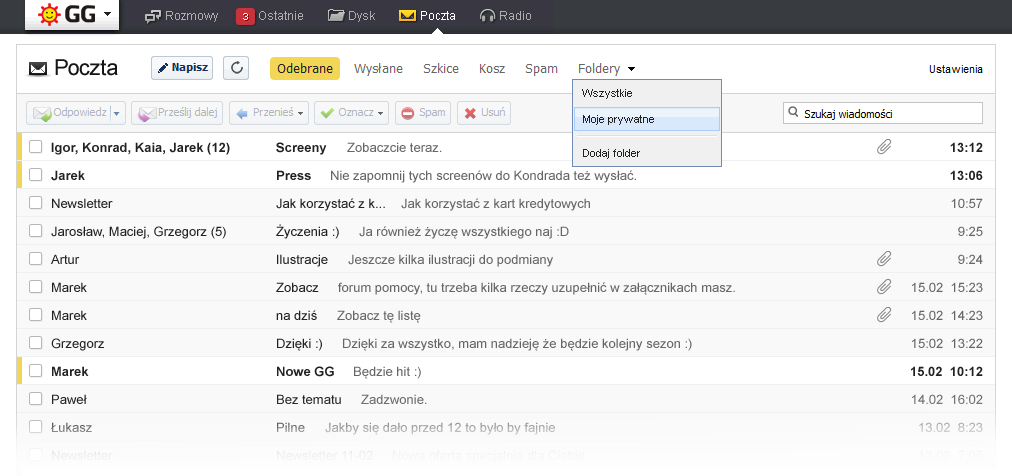1012x476 pixels.
Task: Tick checkbox for Igor, Konrad, Kaia, Jarek
Action: (x=35, y=147)
